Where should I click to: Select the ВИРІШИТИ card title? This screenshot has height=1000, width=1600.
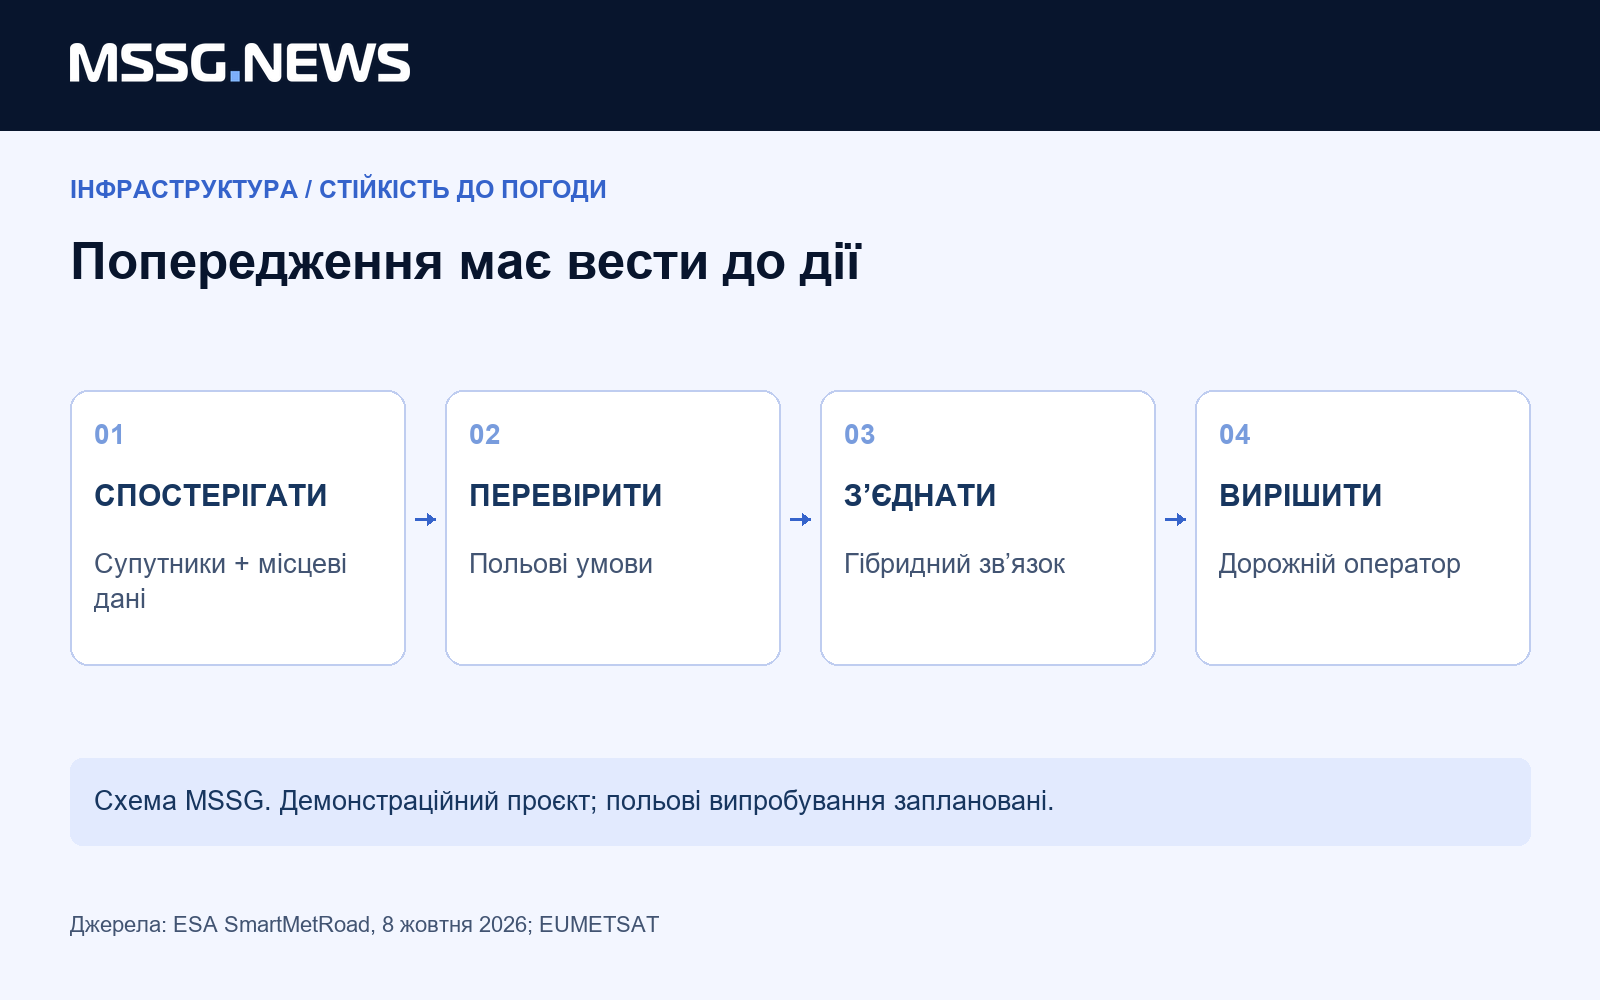1301,495
